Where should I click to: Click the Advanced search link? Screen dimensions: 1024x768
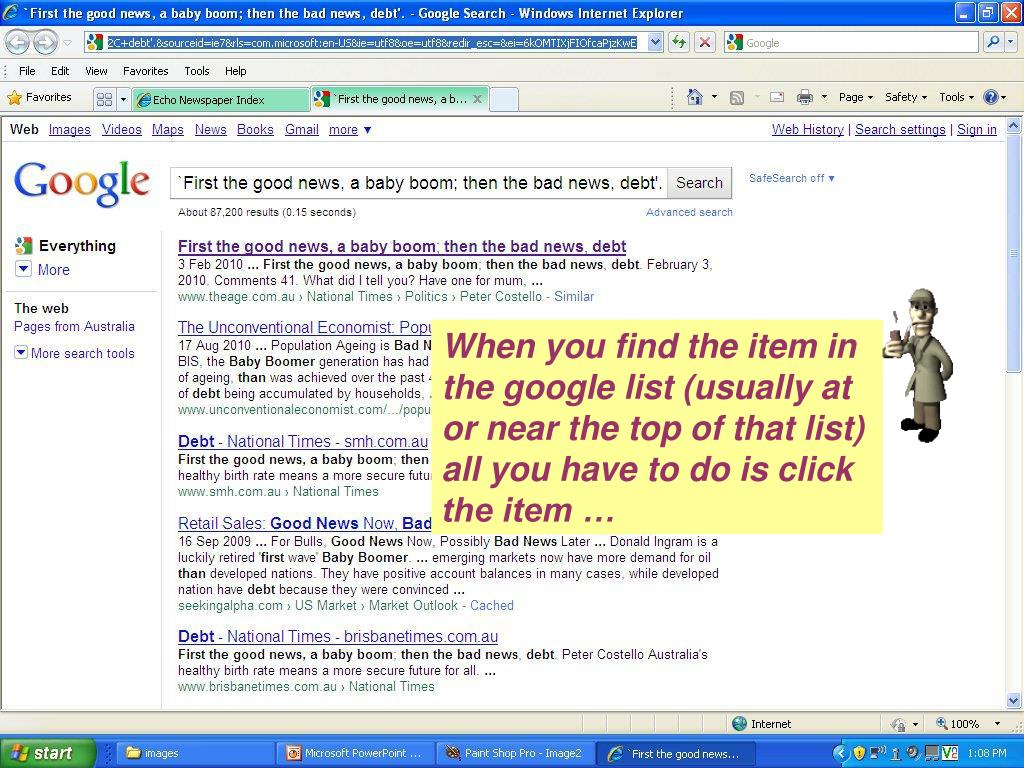689,212
